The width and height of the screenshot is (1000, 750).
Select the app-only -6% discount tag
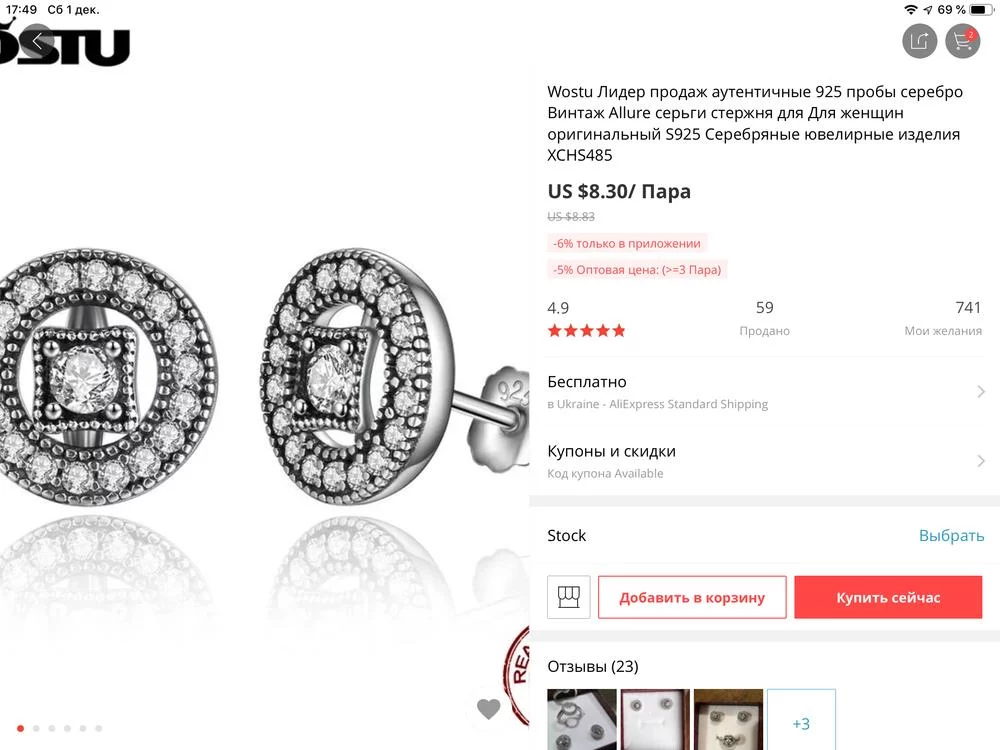pos(627,243)
